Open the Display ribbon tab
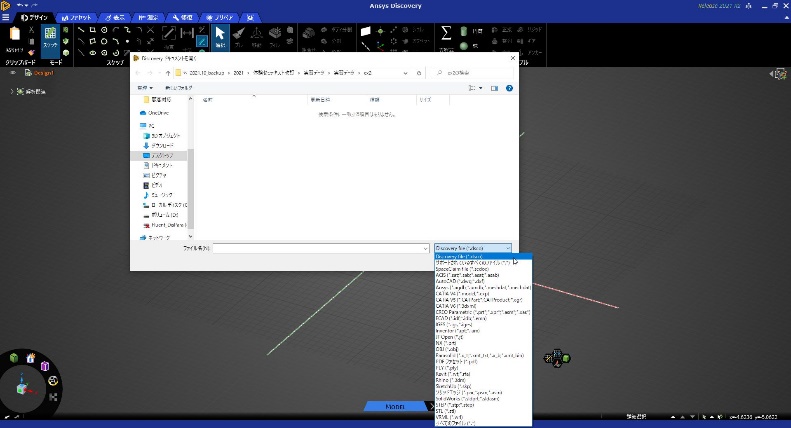The image size is (791, 428). pos(115,17)
